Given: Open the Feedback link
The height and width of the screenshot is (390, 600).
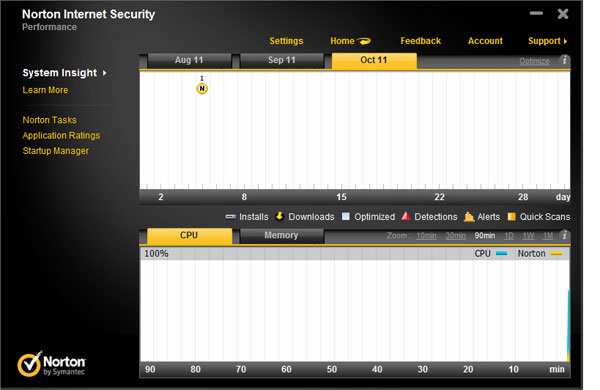Looking at the screenshot, I should pyautogui.click(x=421, y=41).
